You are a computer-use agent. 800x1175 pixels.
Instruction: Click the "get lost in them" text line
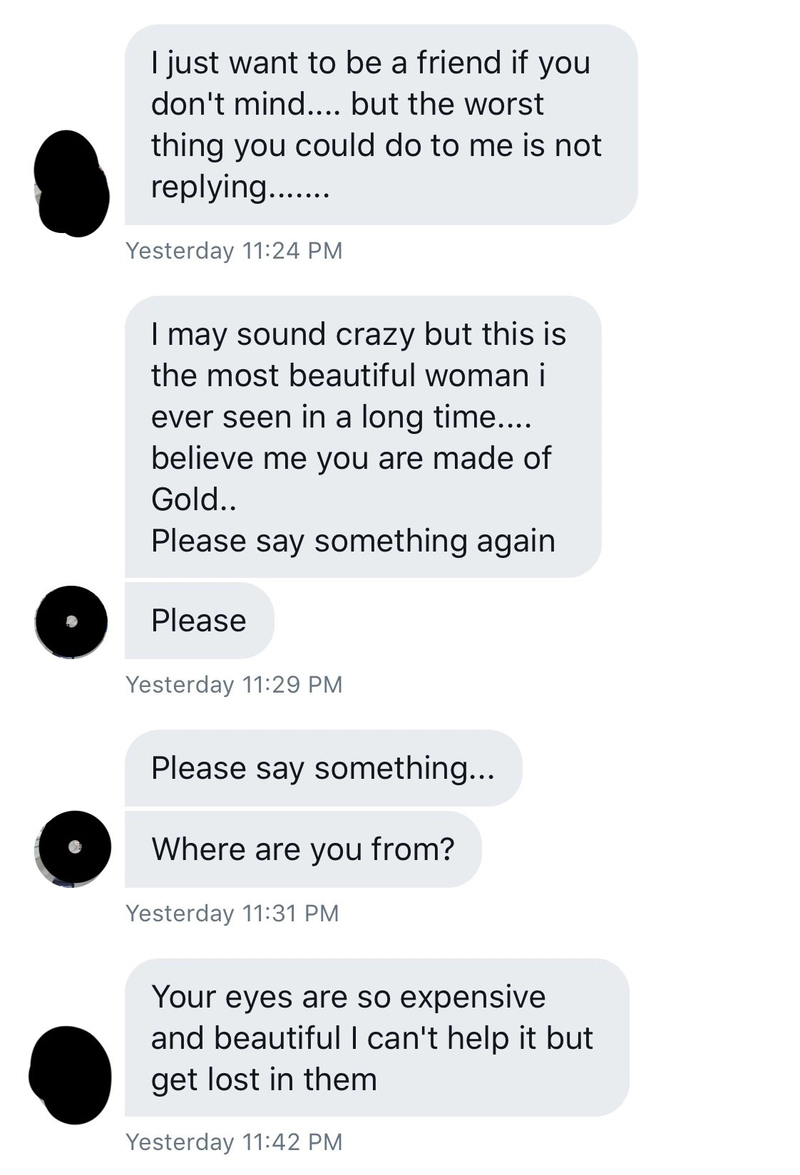pyautogui.click(x=264, y=1079)
